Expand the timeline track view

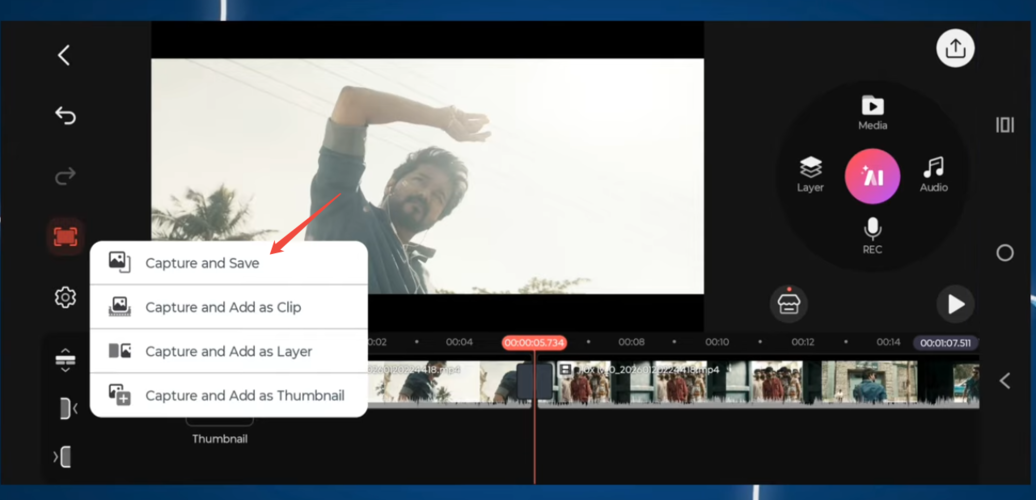pyautogui.click(x=65, y=361)
